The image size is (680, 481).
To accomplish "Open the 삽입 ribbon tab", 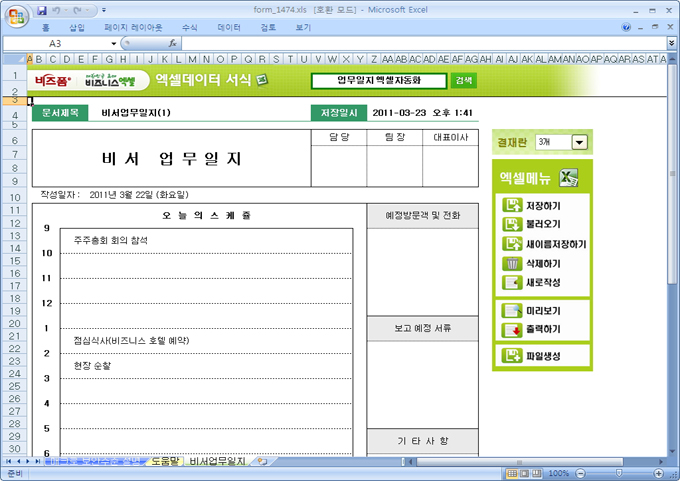I will pyautogui.click(x=77, y=28).
